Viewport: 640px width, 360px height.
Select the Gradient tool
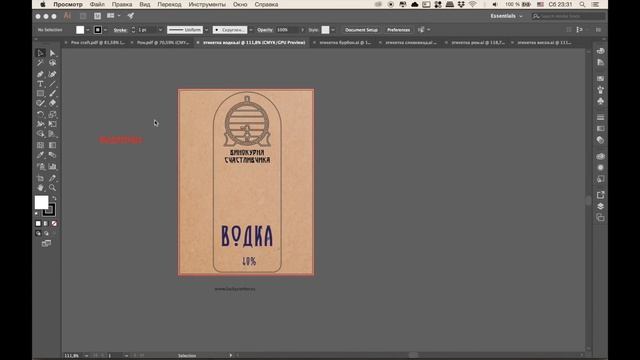point(52,145)
